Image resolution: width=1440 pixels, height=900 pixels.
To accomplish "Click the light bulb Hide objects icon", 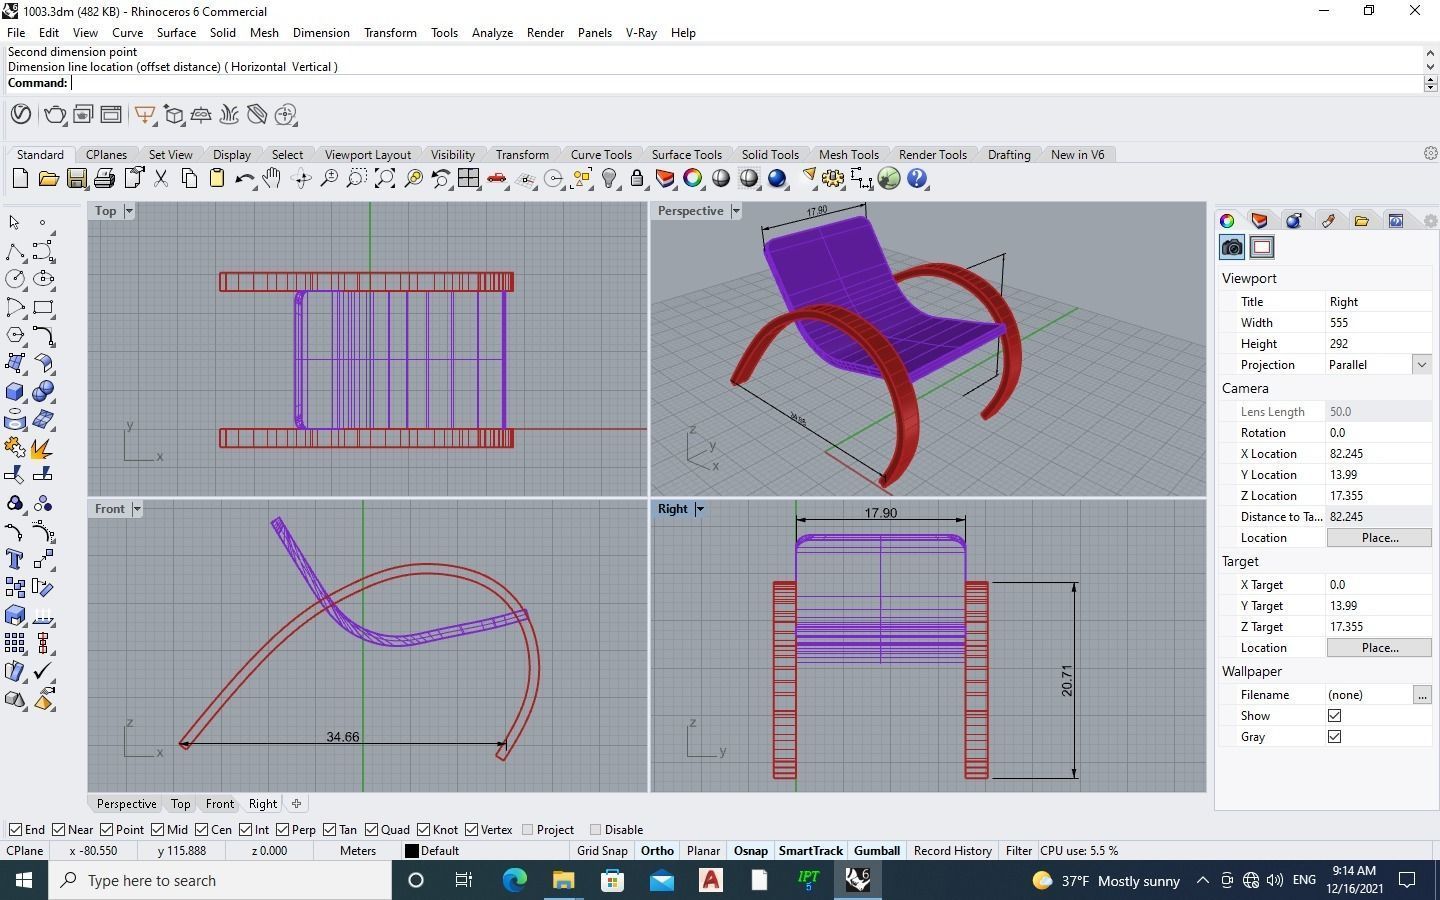I will pyautogui.click(x=609, y=179).
